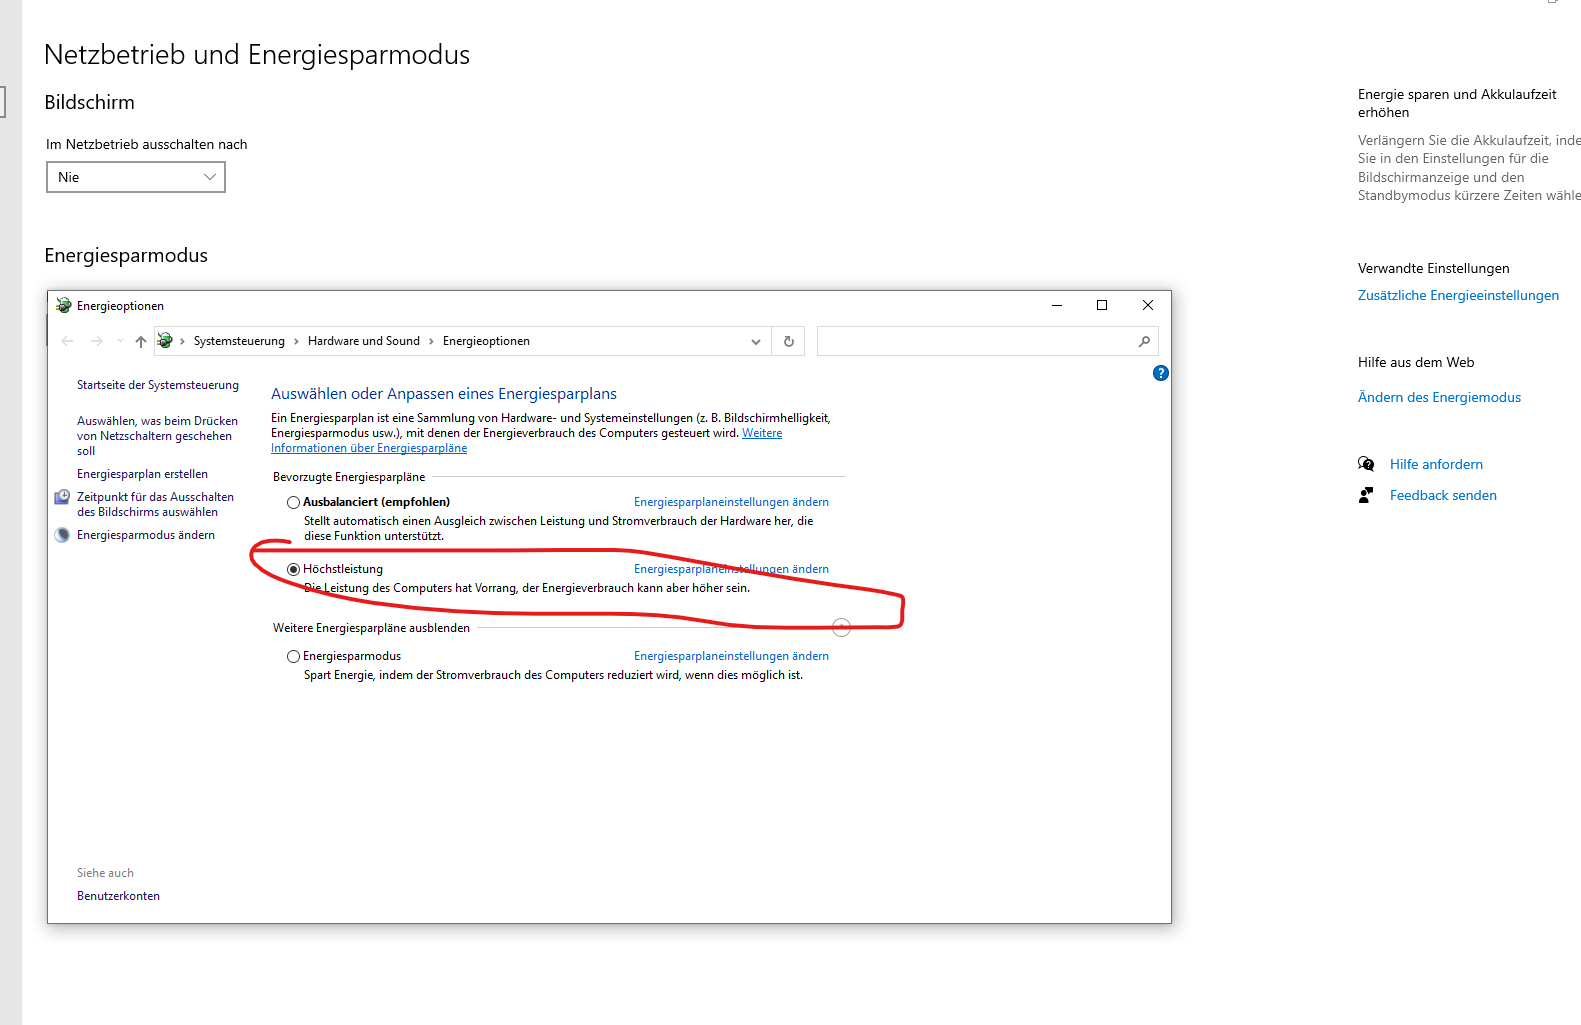Click the blue help question mark icon
This screenshot has width=1581, height=1025.
(x=1160, y=373)
